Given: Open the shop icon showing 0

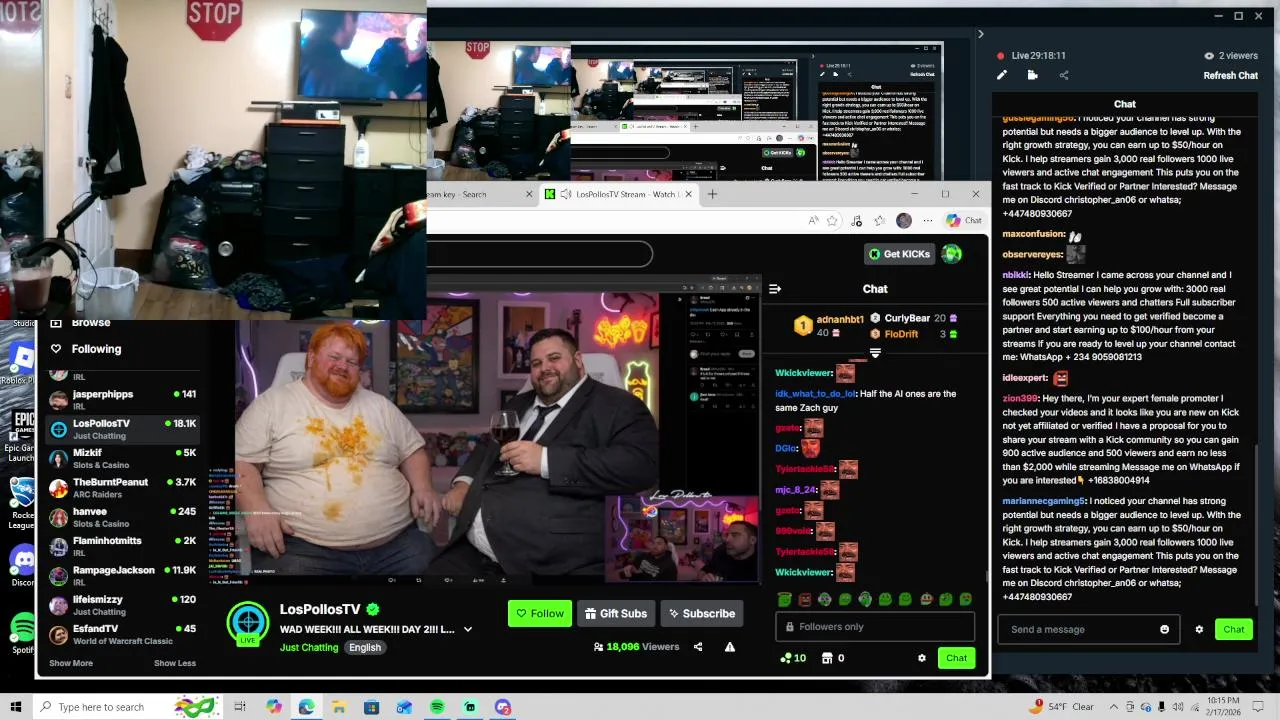Looking at the screenshot, I should click(x=833, y=658).
